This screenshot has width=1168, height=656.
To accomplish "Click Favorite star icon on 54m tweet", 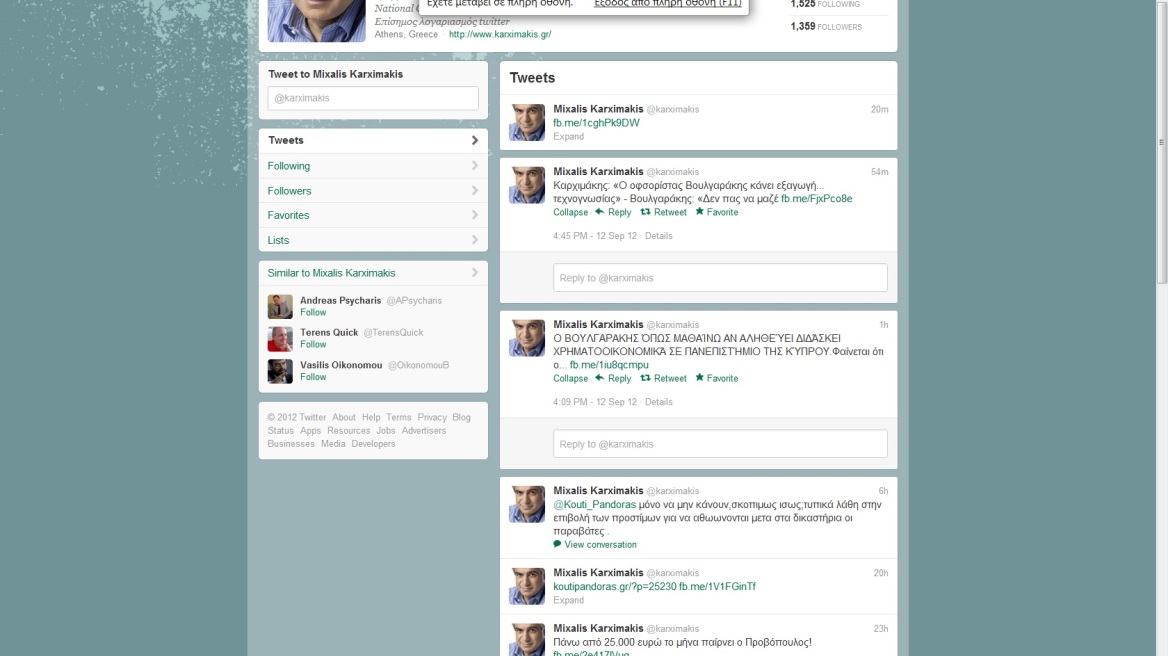I will [700, 212].
